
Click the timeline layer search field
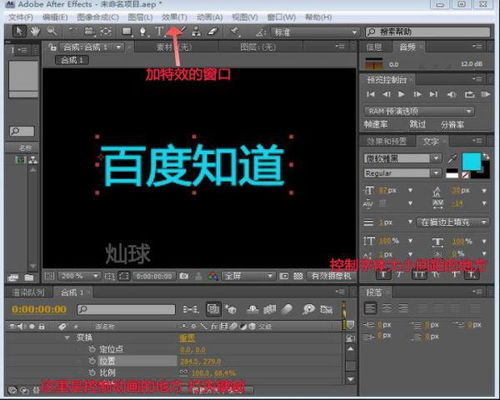126,310
